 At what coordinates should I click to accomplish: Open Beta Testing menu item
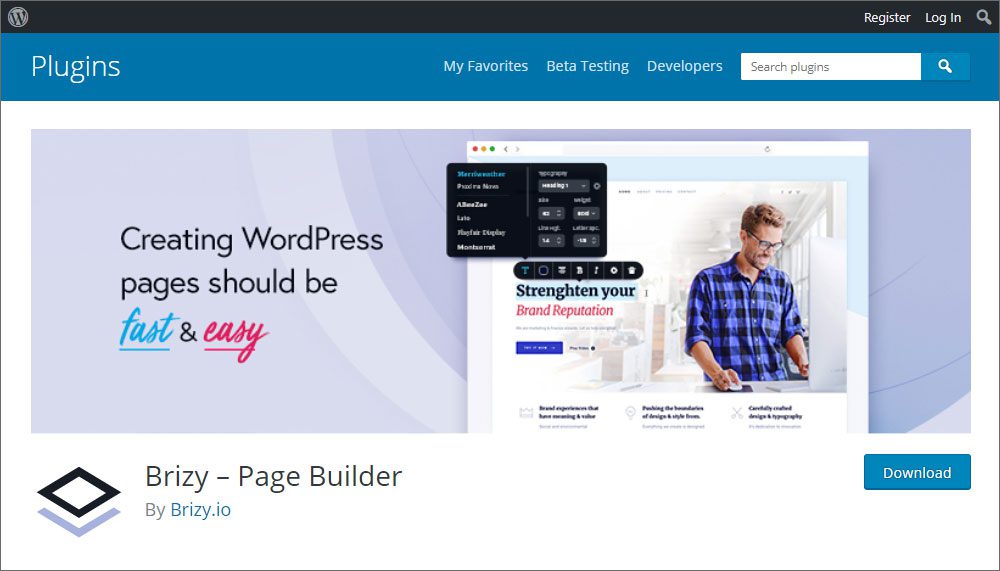tap(587, 66)
